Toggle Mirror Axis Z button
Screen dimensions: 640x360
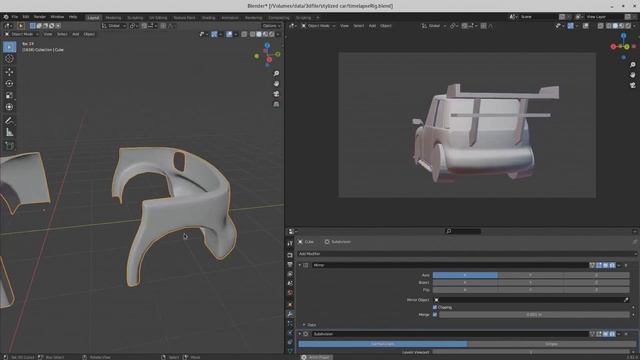pyautogui.click(x=596, y=276)
